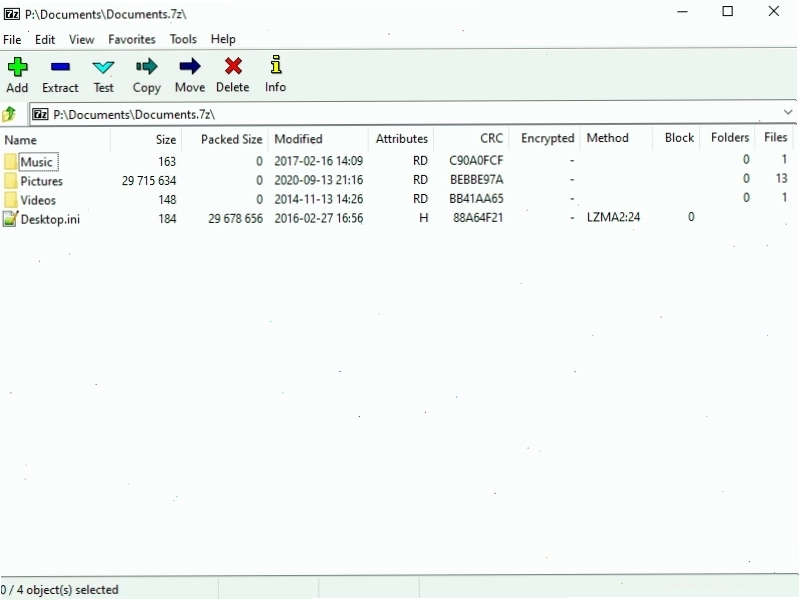The height and width of the screenshot is (601, 799).
Task: Click the green Add plus icon
Action: (x=17, y=67)
